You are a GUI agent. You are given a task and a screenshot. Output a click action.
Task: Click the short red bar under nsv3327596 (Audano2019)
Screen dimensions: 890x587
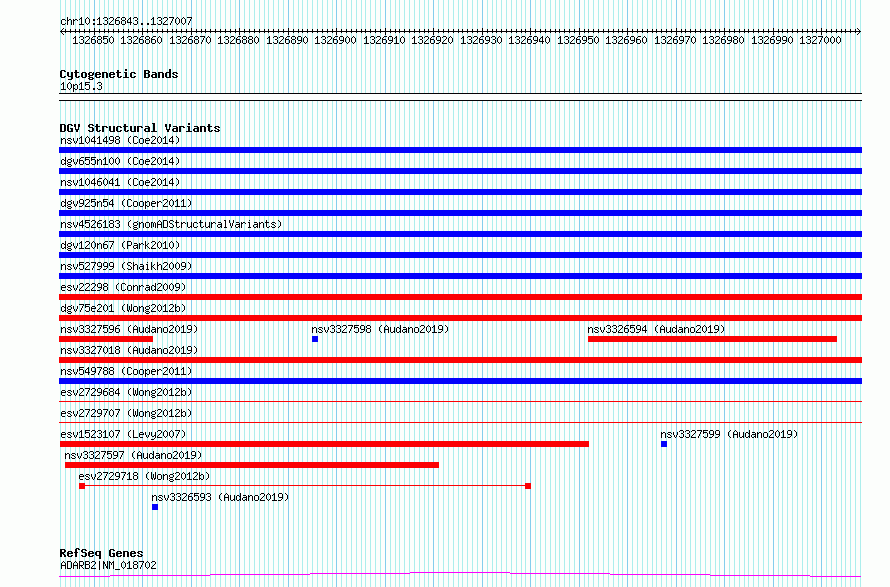pyautogui.click(x=106, y=339)
